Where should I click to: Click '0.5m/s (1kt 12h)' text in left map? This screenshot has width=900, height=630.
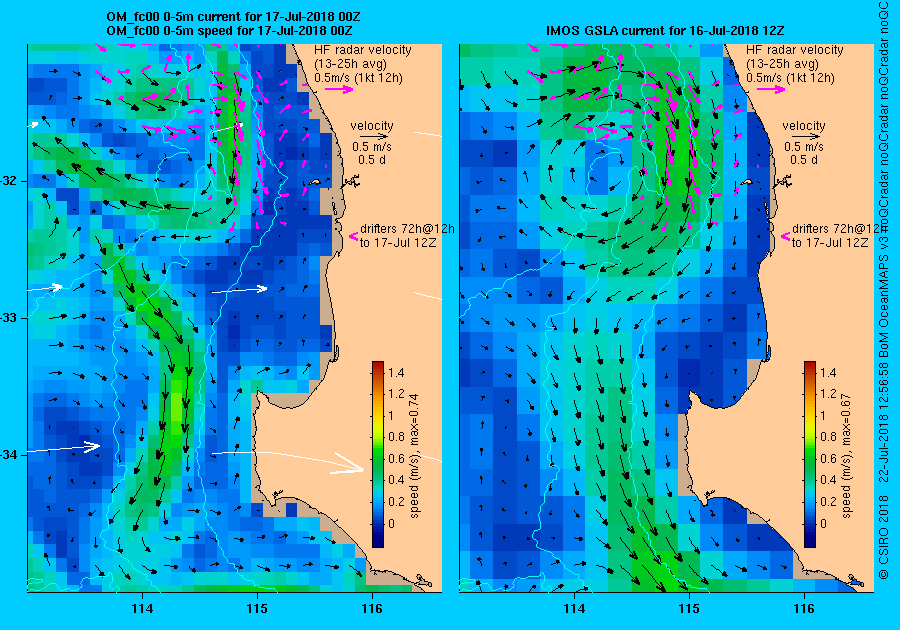click(x=358, y=78)
